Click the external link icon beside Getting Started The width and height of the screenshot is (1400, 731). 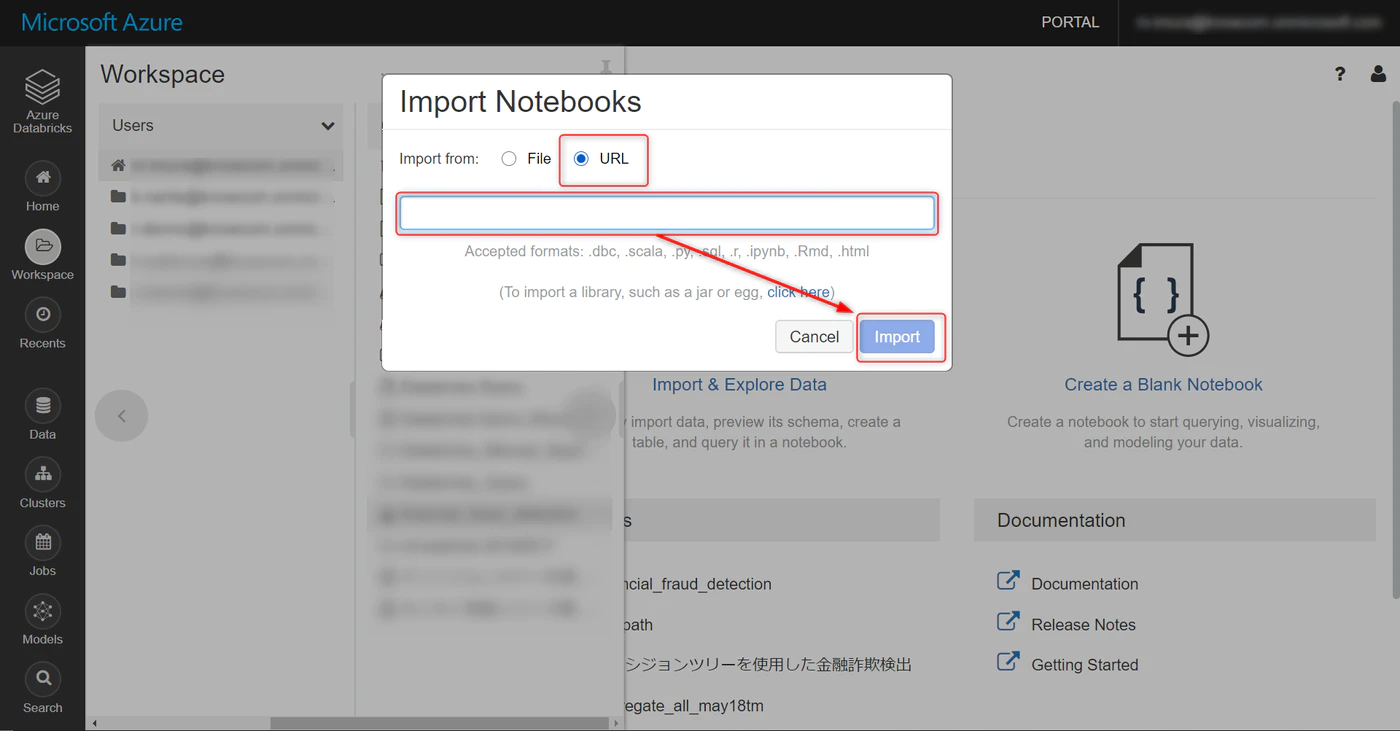pyautogui.click(x=1008, y=662)
